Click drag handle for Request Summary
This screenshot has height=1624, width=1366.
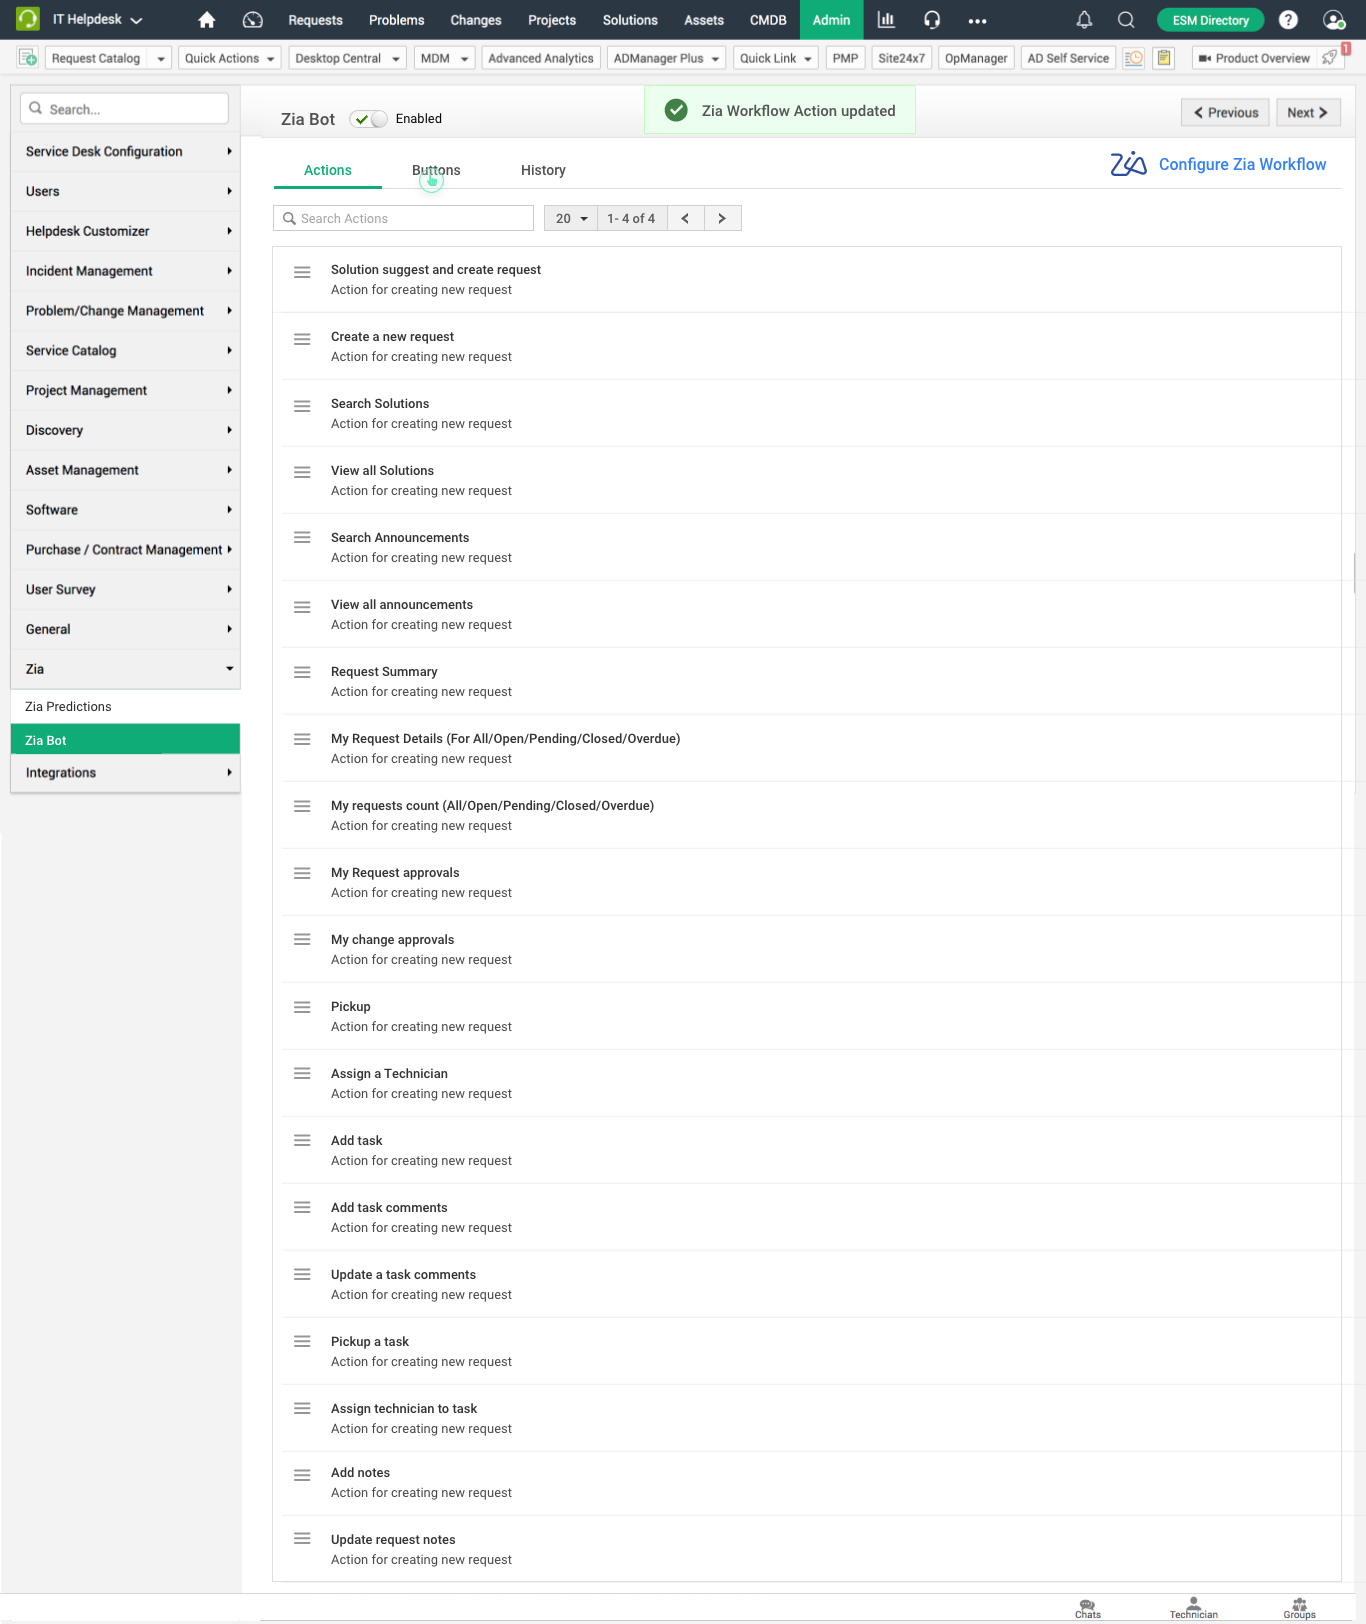pos(302,673)
